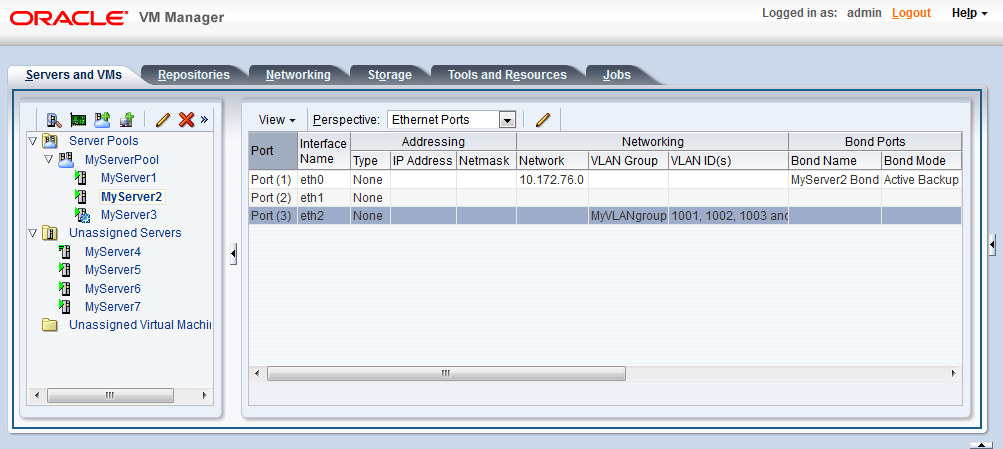This screenshot has height=449, width=1003.
Task: Click the navigation tree scrollbar right arrow
Action: (x=204, y=395)
